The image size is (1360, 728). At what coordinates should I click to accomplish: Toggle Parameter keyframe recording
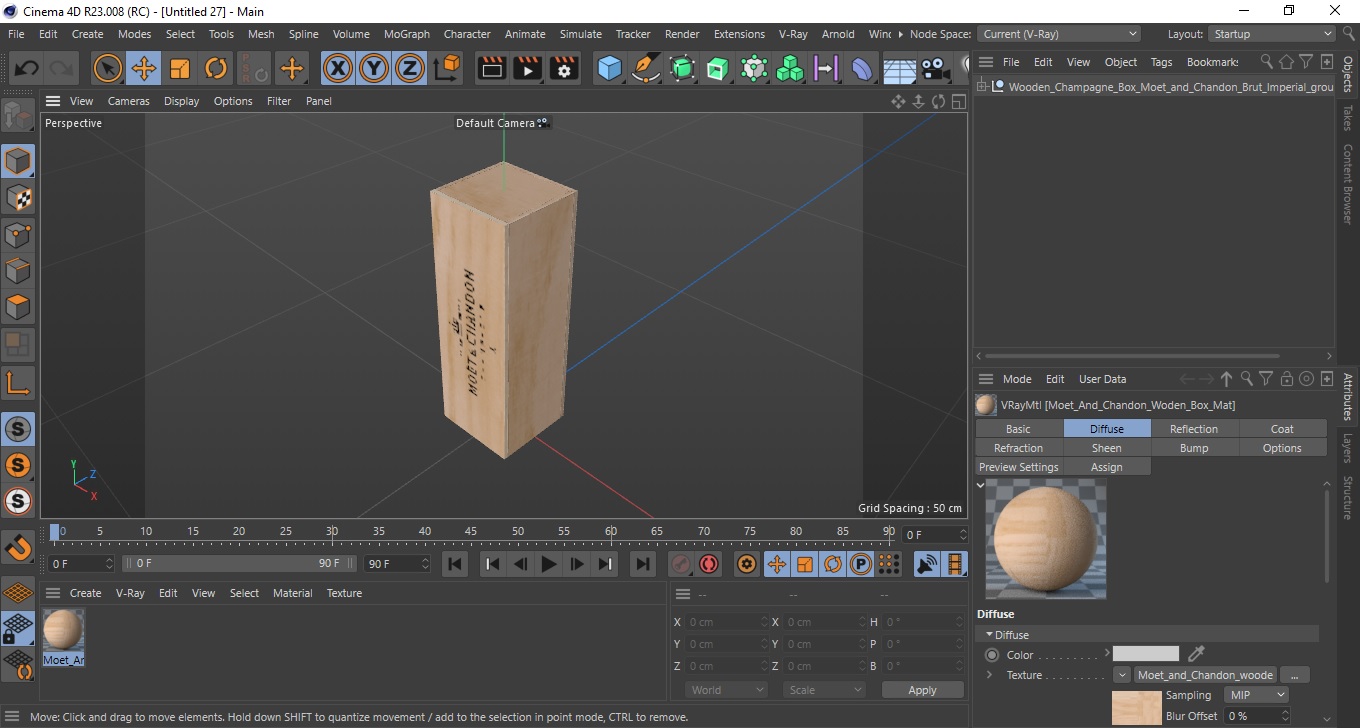[x=860, y=564]
